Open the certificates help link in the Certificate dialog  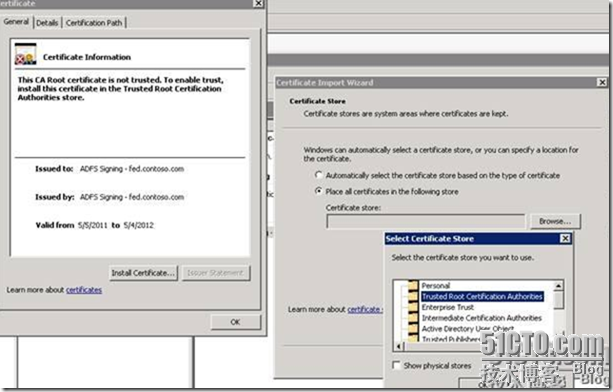(84, 290)
